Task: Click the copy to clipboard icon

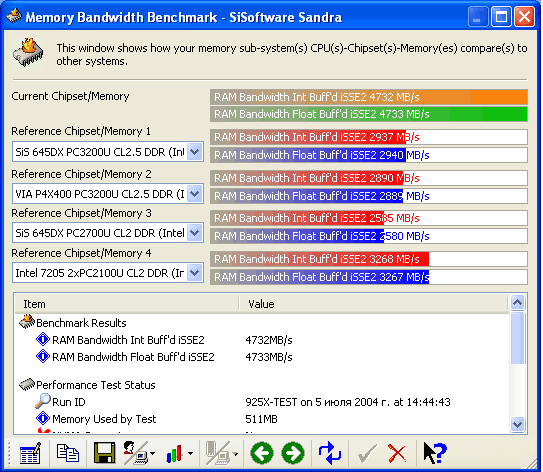Action: click(68, 453)
